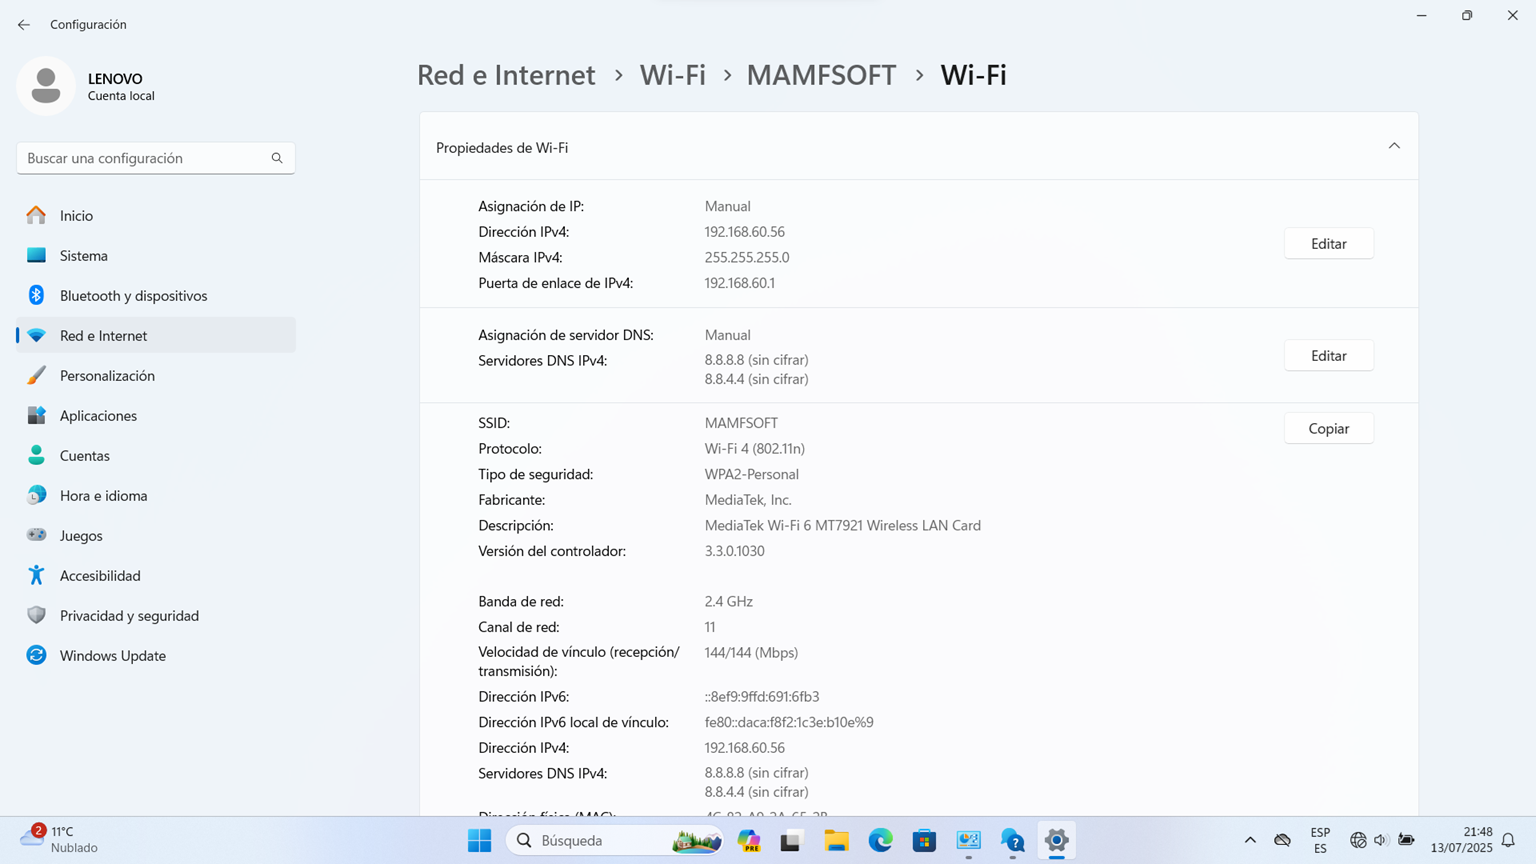1536x864 pixels.
Task: Click the driver version 3.3.0.1030
Action: pyautogui.click(x=735, y=551)
